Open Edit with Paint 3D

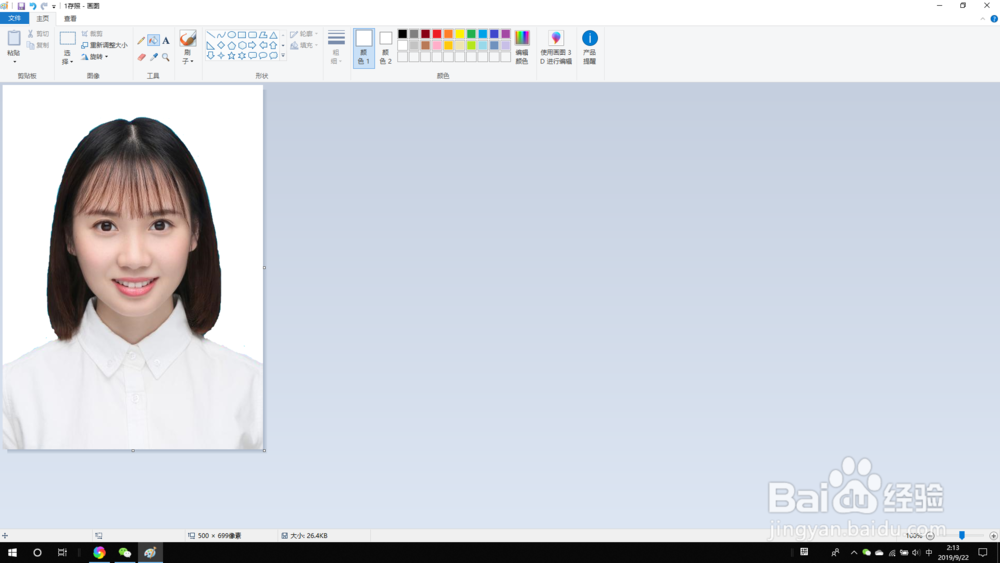[x=555, y=47]
